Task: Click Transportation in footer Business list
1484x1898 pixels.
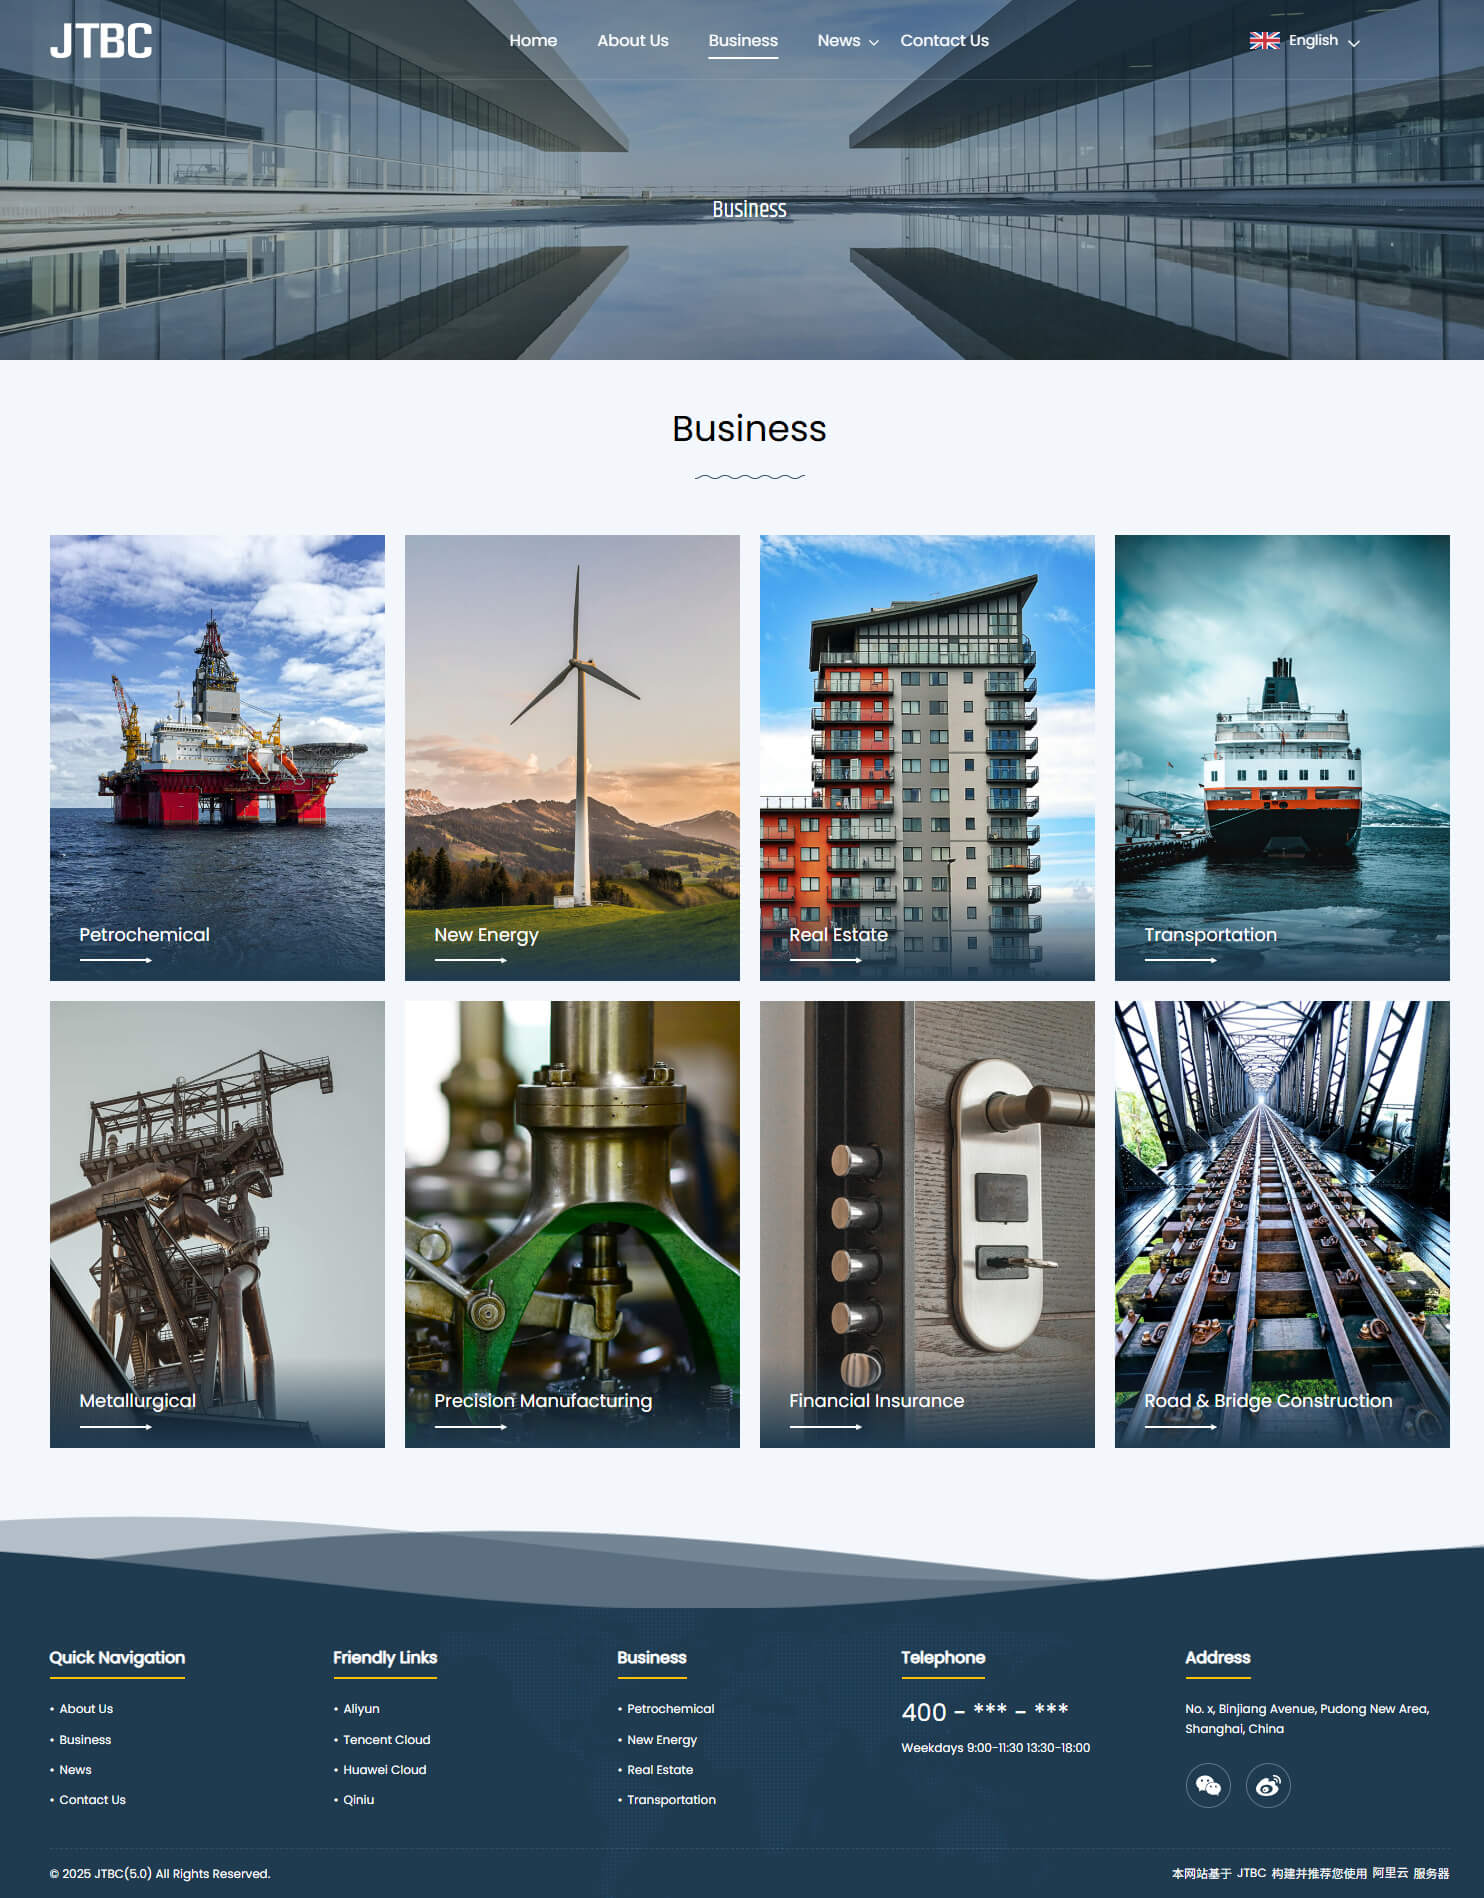Action: 671,1800
